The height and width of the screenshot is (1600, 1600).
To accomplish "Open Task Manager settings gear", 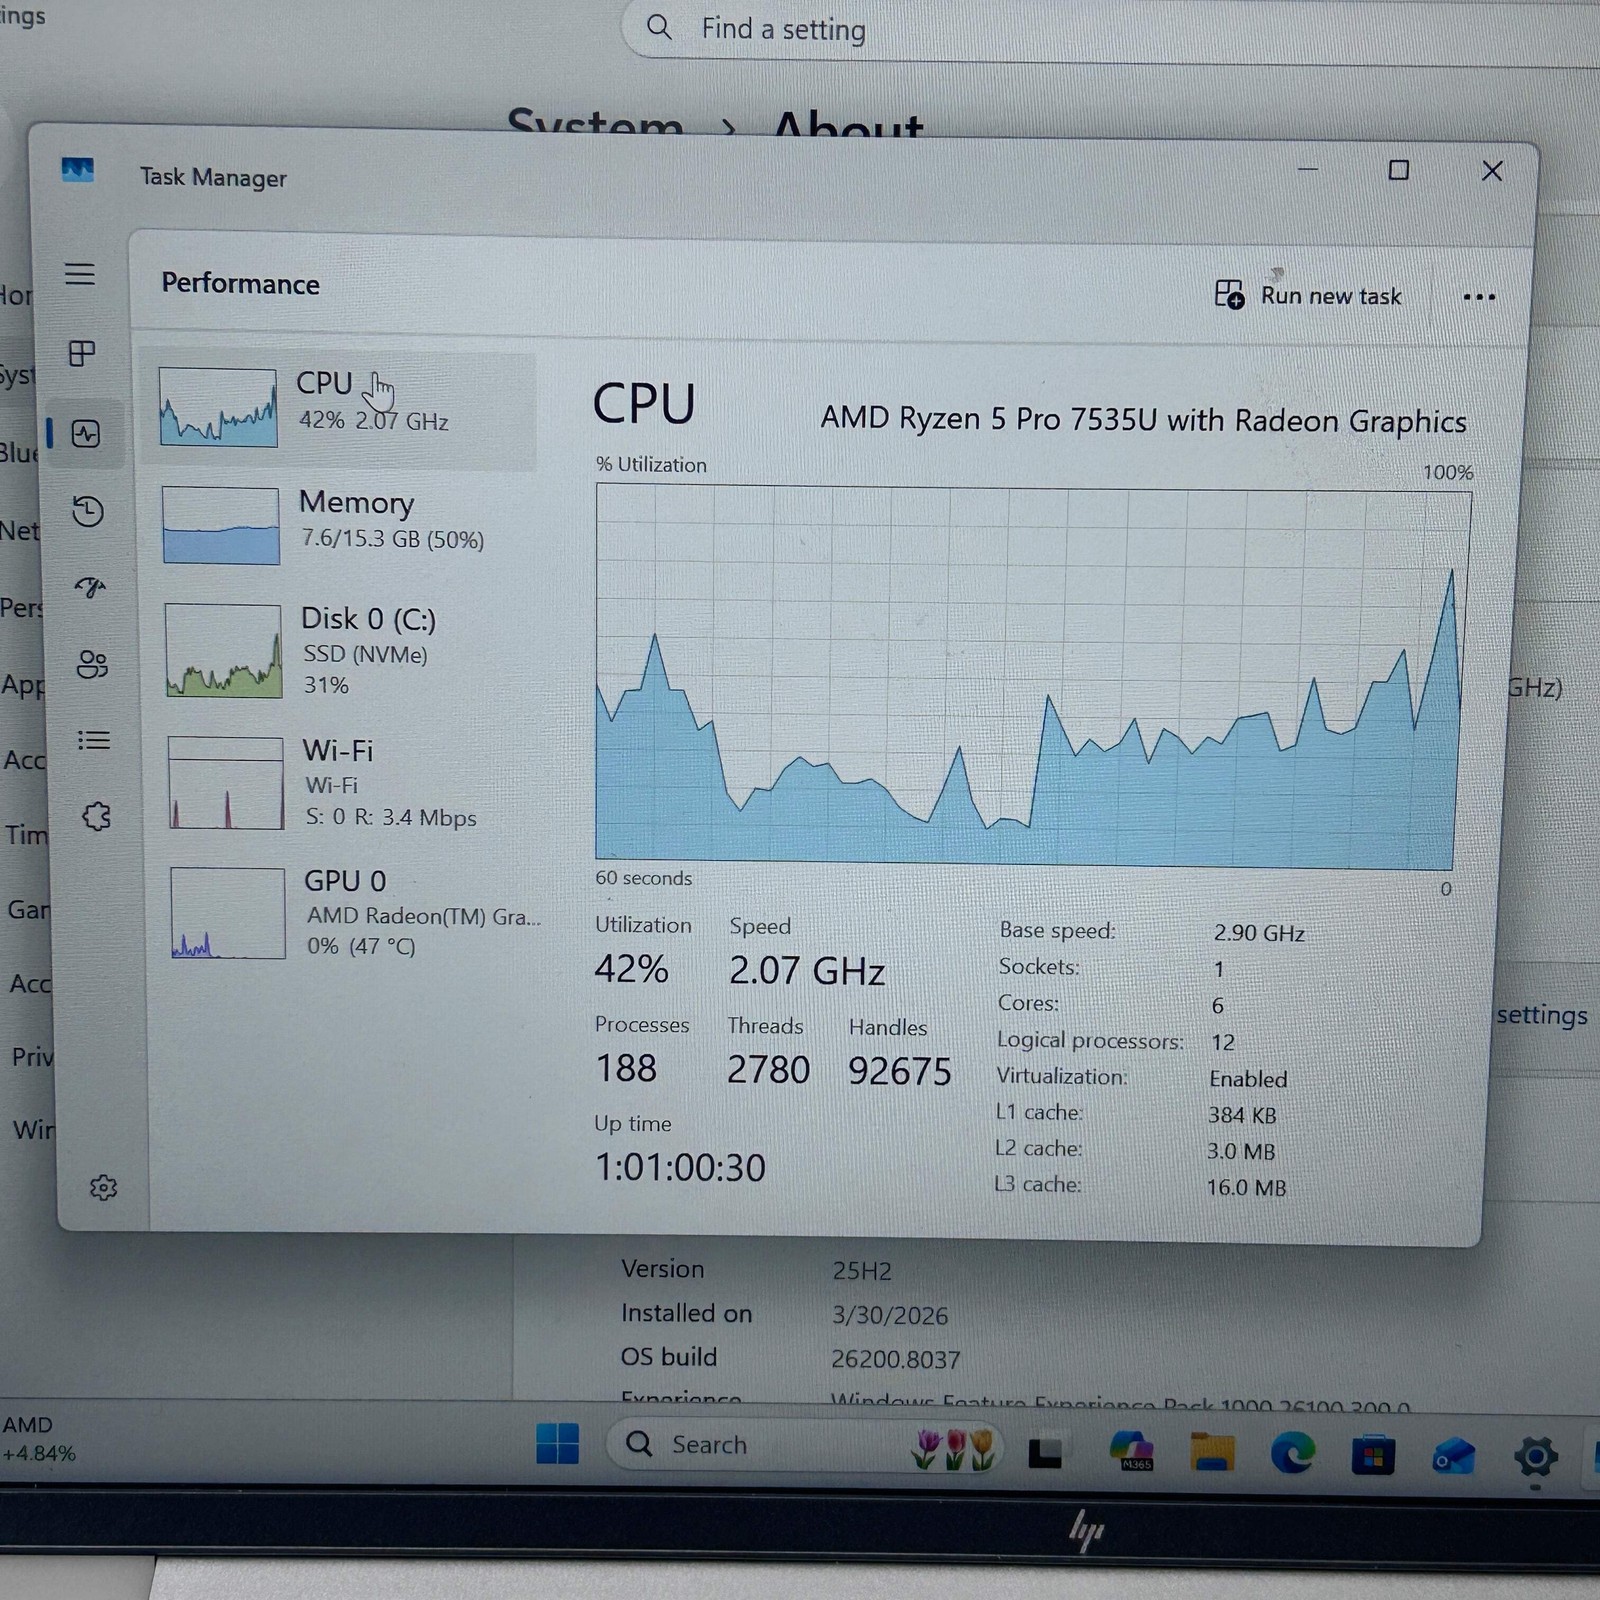I will click(x=103, y=1187).
